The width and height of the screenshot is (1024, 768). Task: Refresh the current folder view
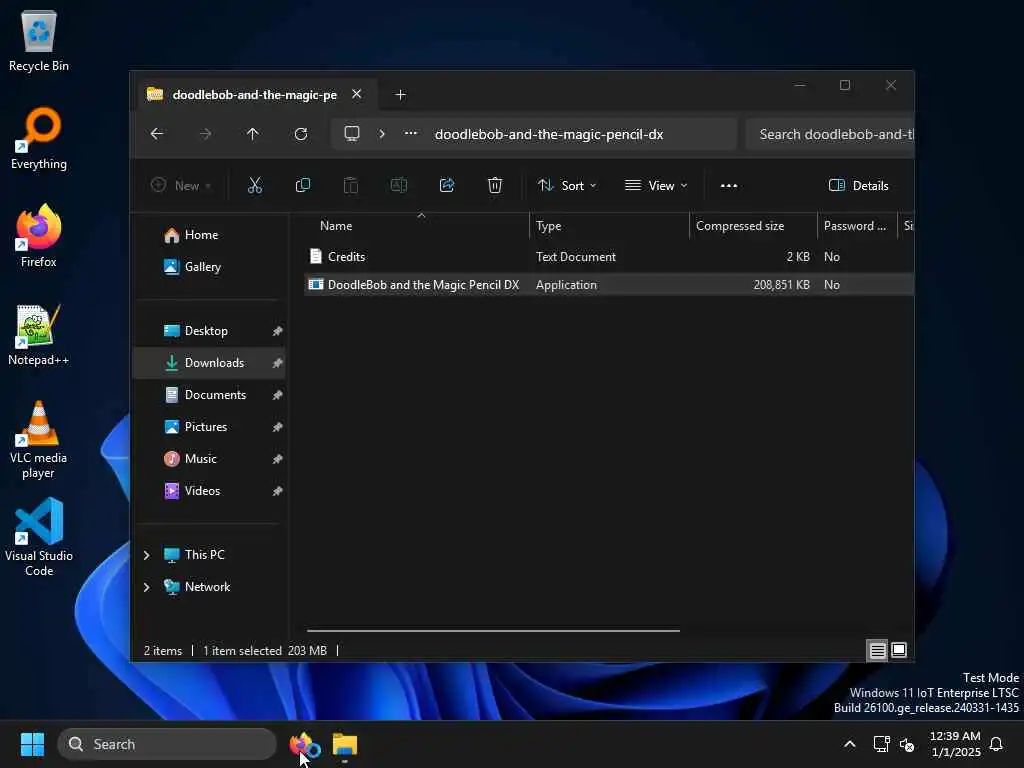(300, 134)
